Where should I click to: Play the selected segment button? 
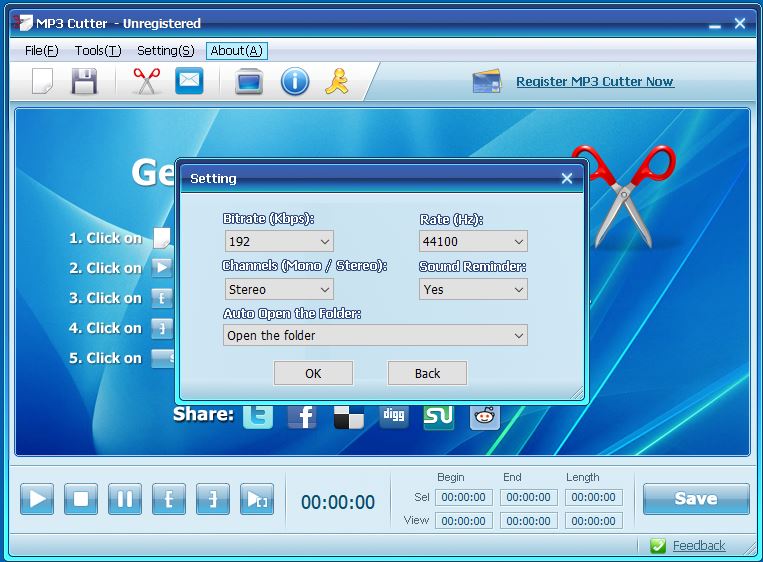(257, 499)
